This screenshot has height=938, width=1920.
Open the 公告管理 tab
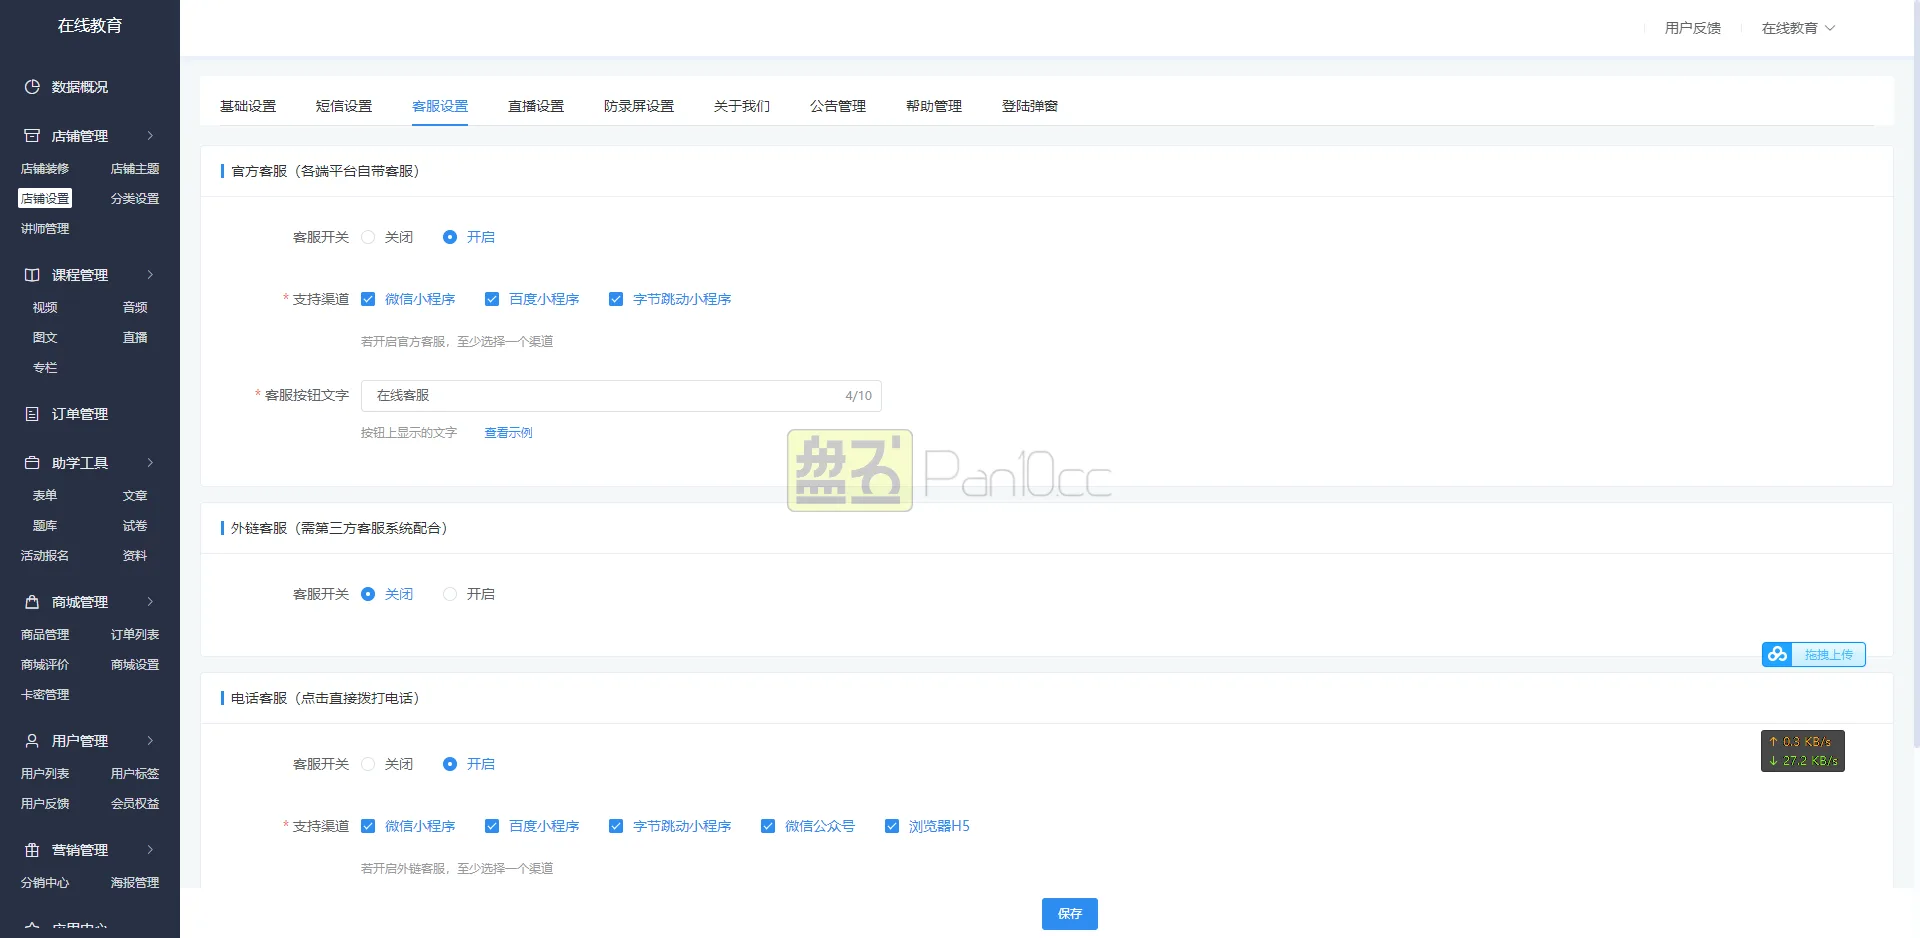pos(838,105)
